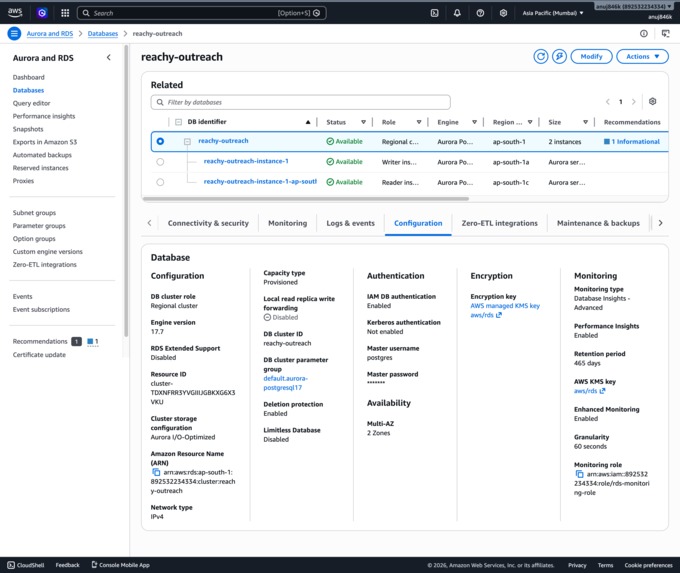Open aws/rds encryption key external link icon
Viewport: 680px width, 573px height.
click(x=499, y=315)
